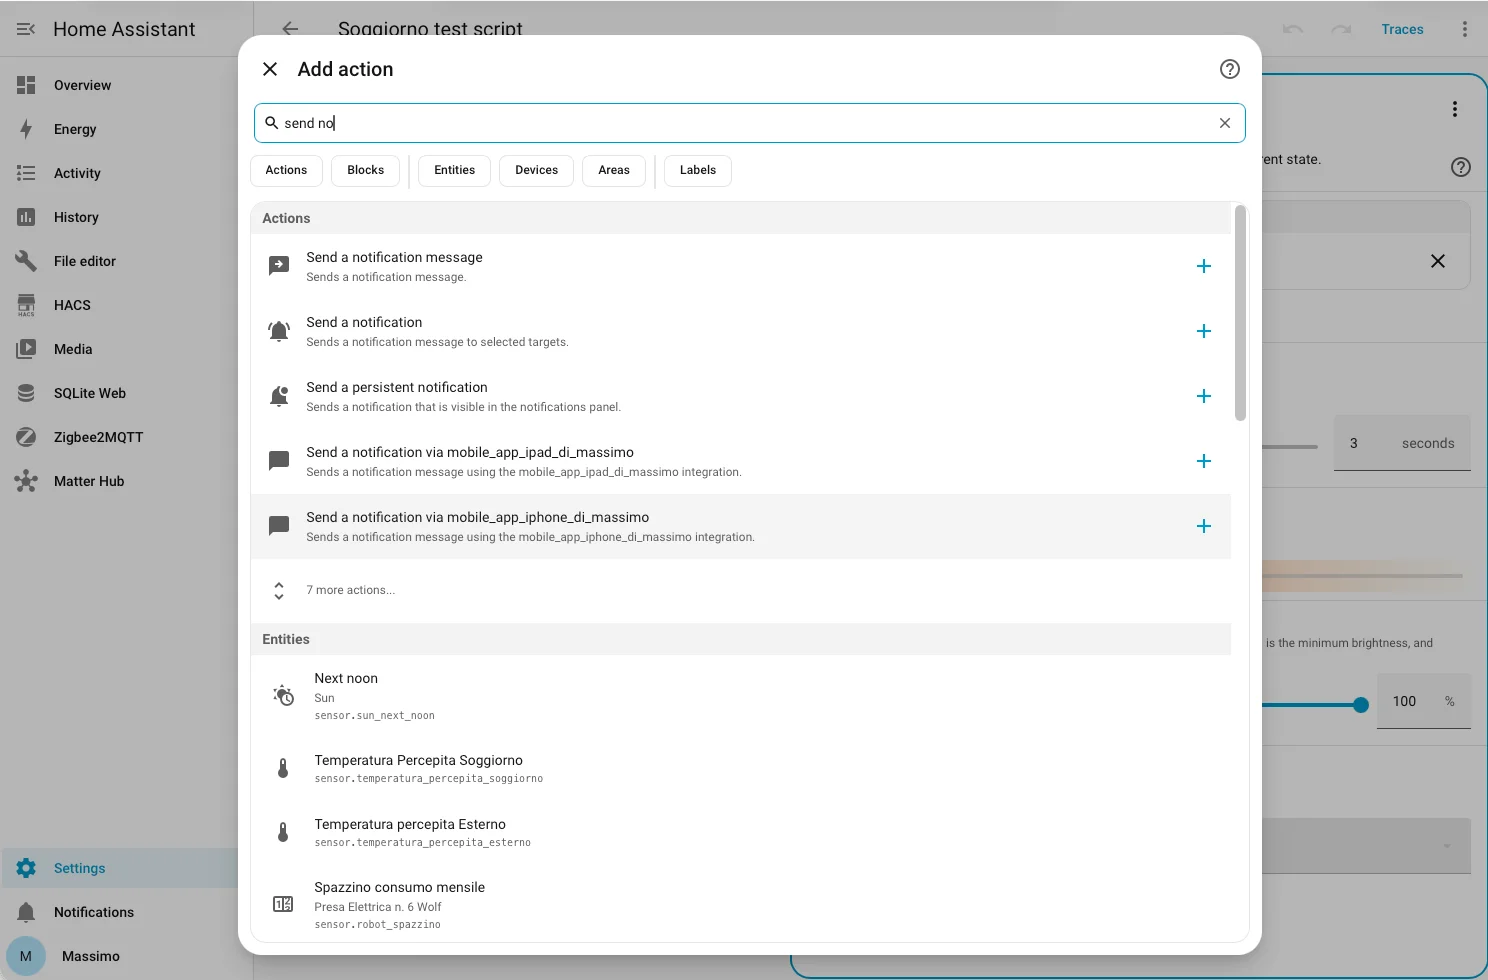Screen dimensions: 1488x980
Task: Go back from script editor
Action: [290, 29]
